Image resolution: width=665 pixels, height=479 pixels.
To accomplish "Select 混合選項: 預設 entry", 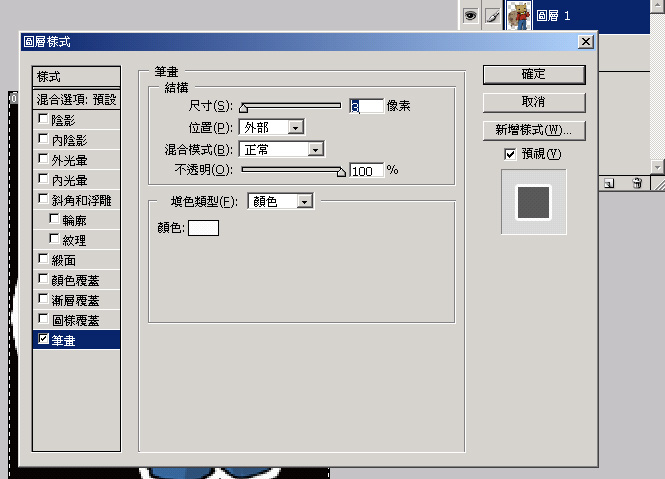I will [76, 100].
